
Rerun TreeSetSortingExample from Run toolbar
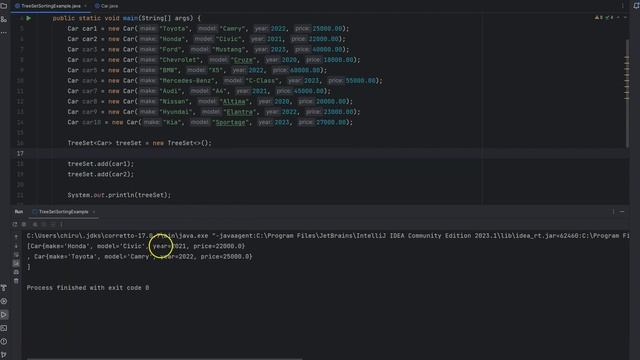[x=15, y=224]
